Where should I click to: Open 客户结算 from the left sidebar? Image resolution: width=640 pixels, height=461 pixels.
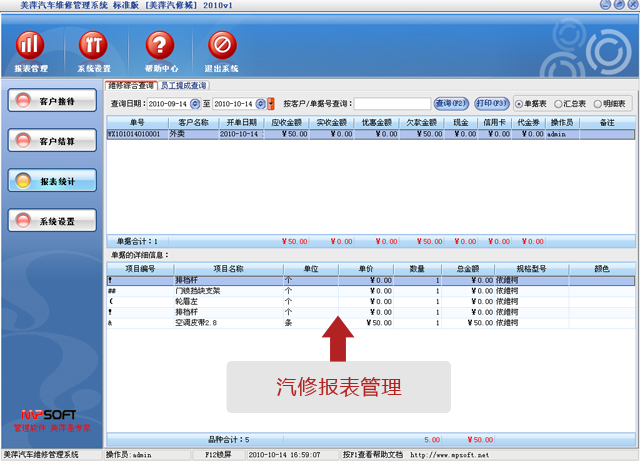coord(52,141)
